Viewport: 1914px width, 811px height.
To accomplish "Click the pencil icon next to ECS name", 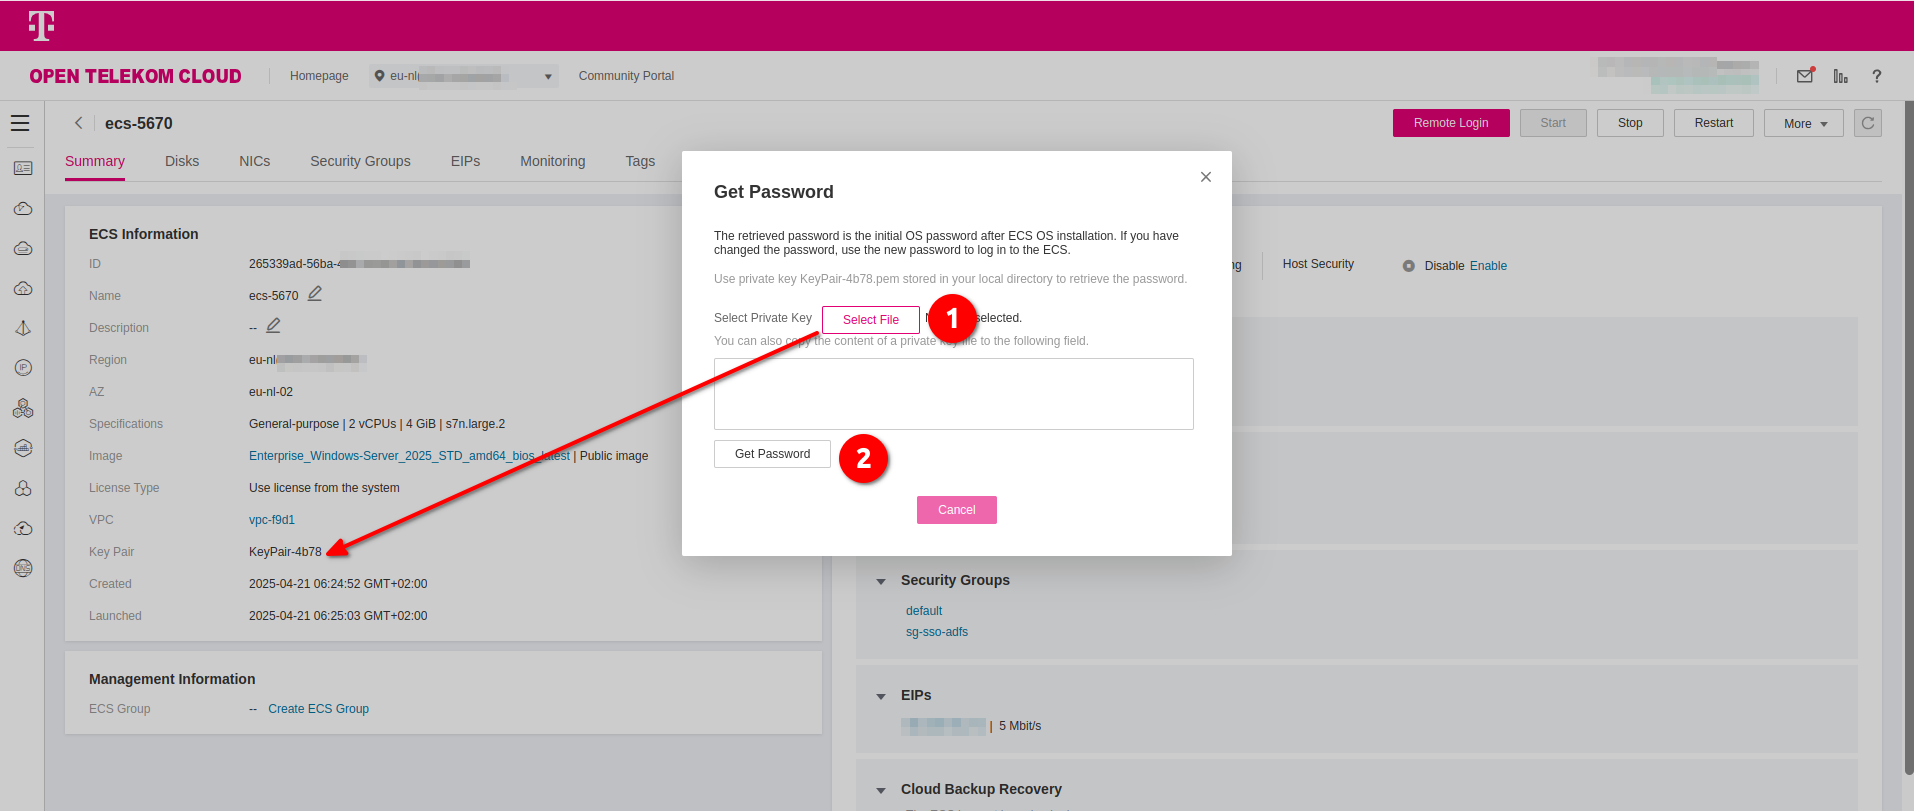I will click(x=315, y=294).
